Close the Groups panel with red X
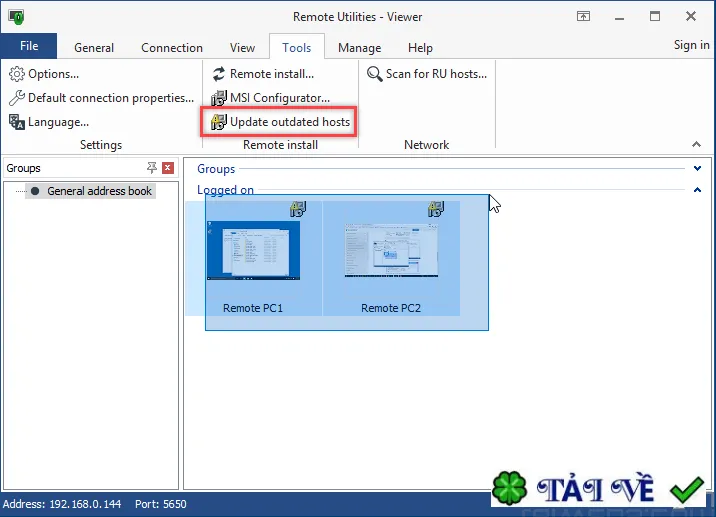The width and height of the screenshot is (716, 517). tap(168, 168)
